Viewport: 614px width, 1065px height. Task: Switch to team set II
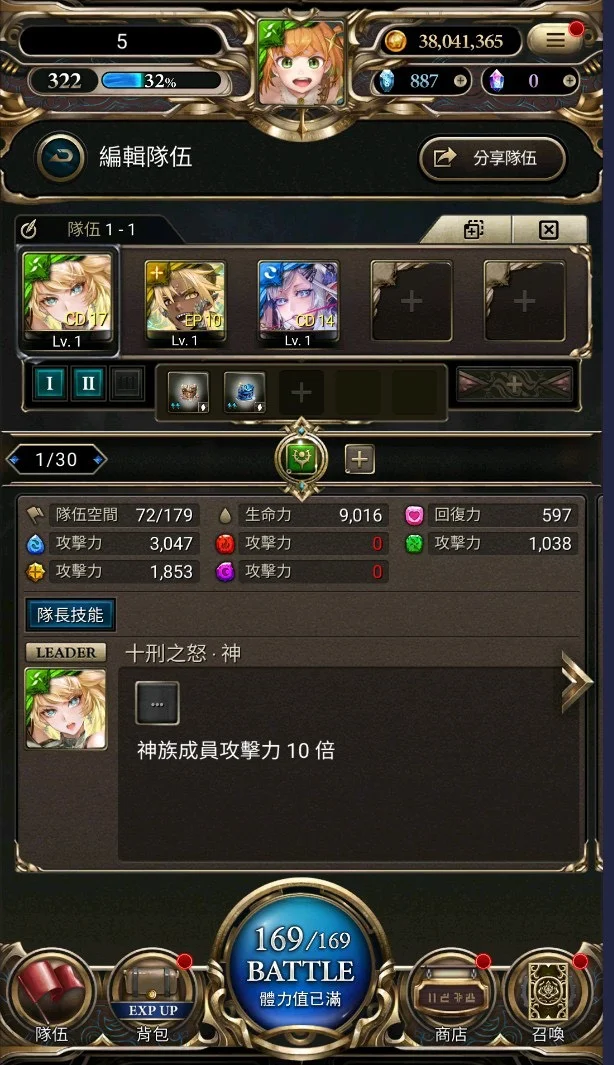[88, 384]
